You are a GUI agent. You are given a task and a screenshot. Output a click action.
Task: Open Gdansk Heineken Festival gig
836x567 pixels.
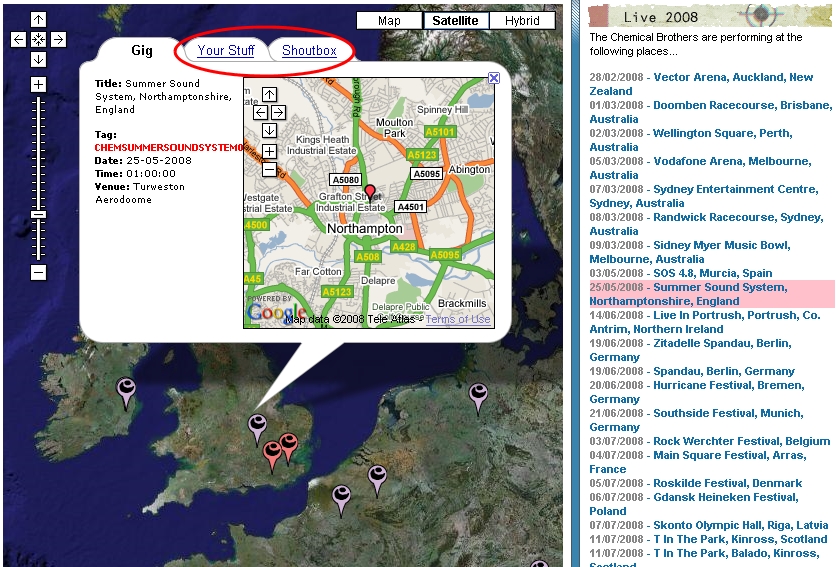694,504
